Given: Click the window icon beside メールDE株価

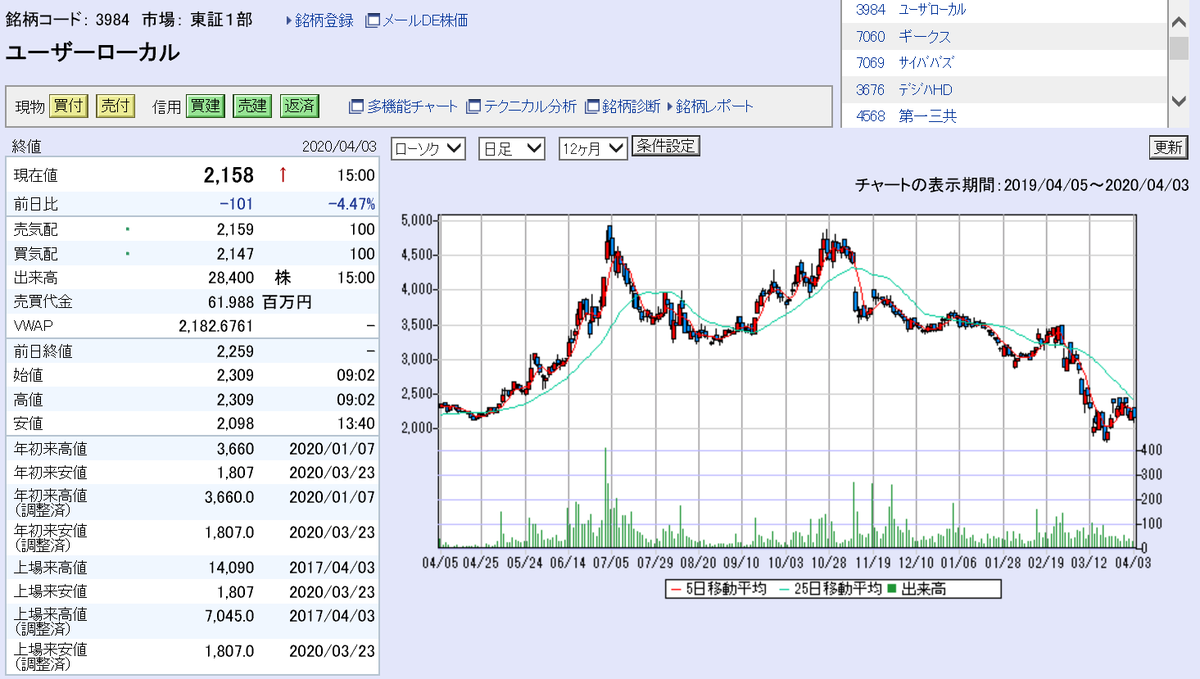Looking at the screenshot, I should click(373, 20).
